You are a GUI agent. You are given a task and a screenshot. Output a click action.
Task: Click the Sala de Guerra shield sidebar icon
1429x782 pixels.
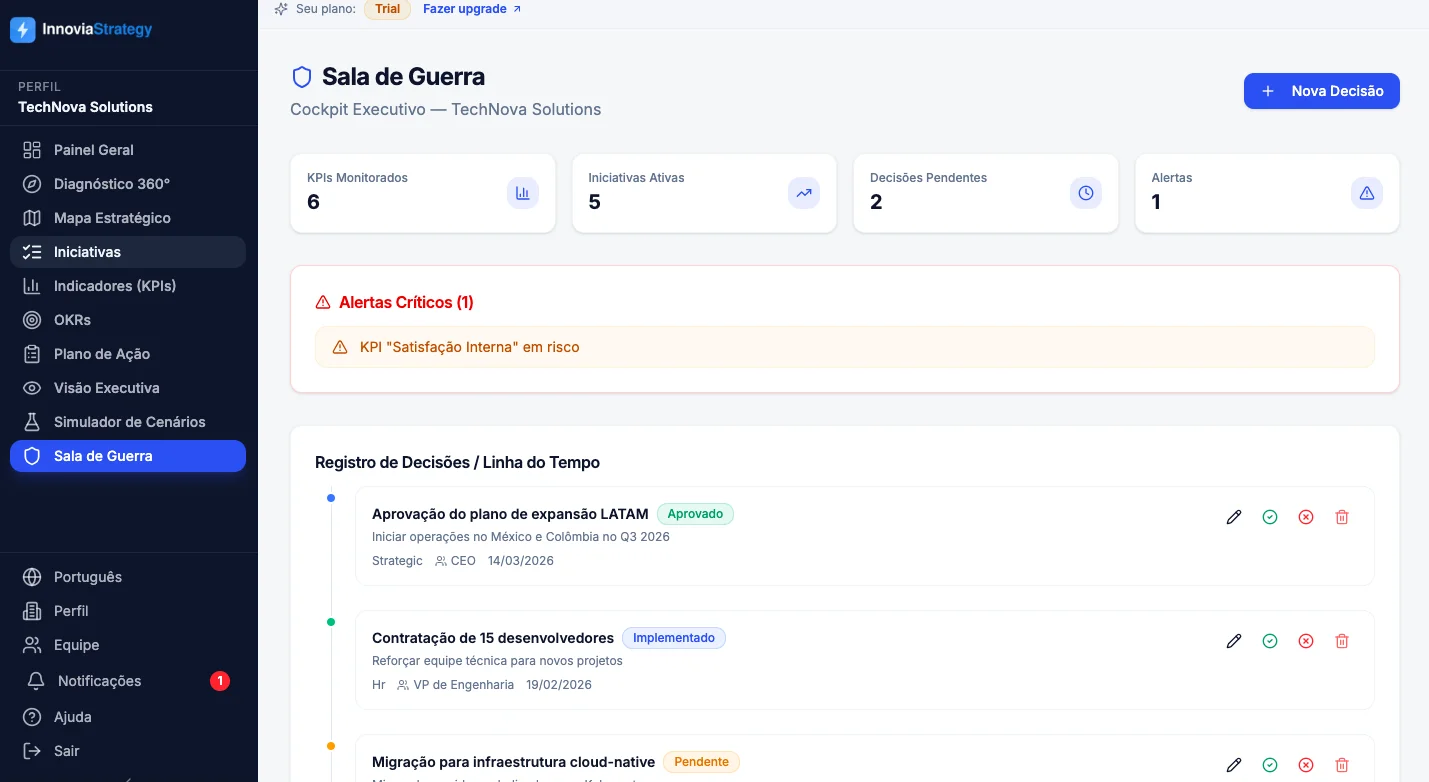[32, 456]
